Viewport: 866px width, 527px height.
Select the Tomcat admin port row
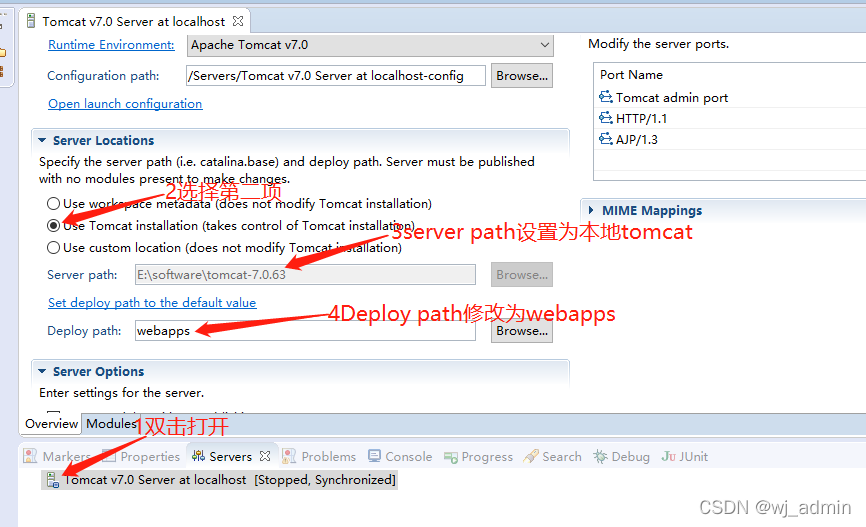coord(729,97)
